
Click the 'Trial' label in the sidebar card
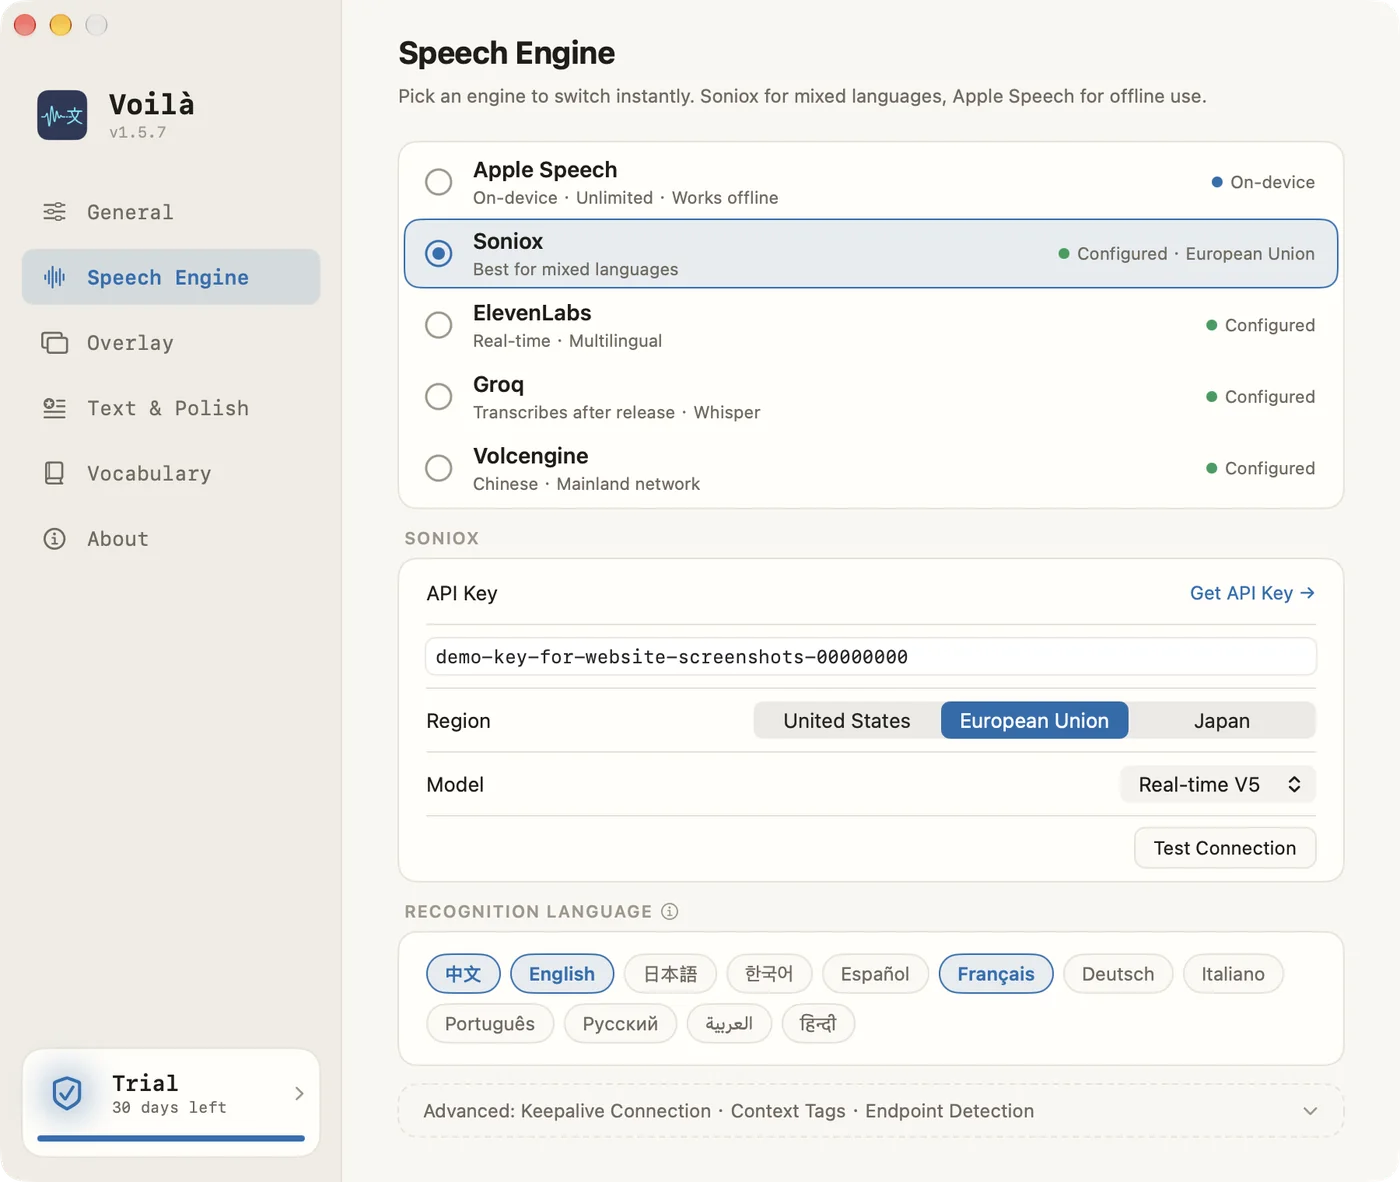145,1083
